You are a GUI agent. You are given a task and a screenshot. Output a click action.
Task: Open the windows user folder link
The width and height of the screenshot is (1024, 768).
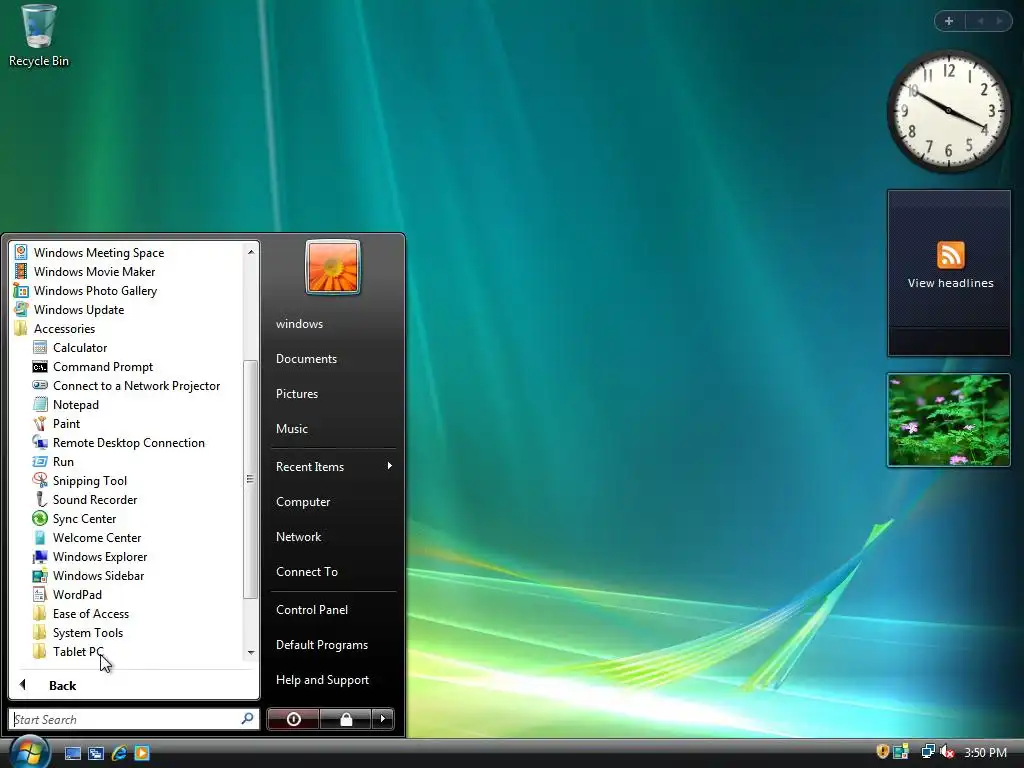299,324
